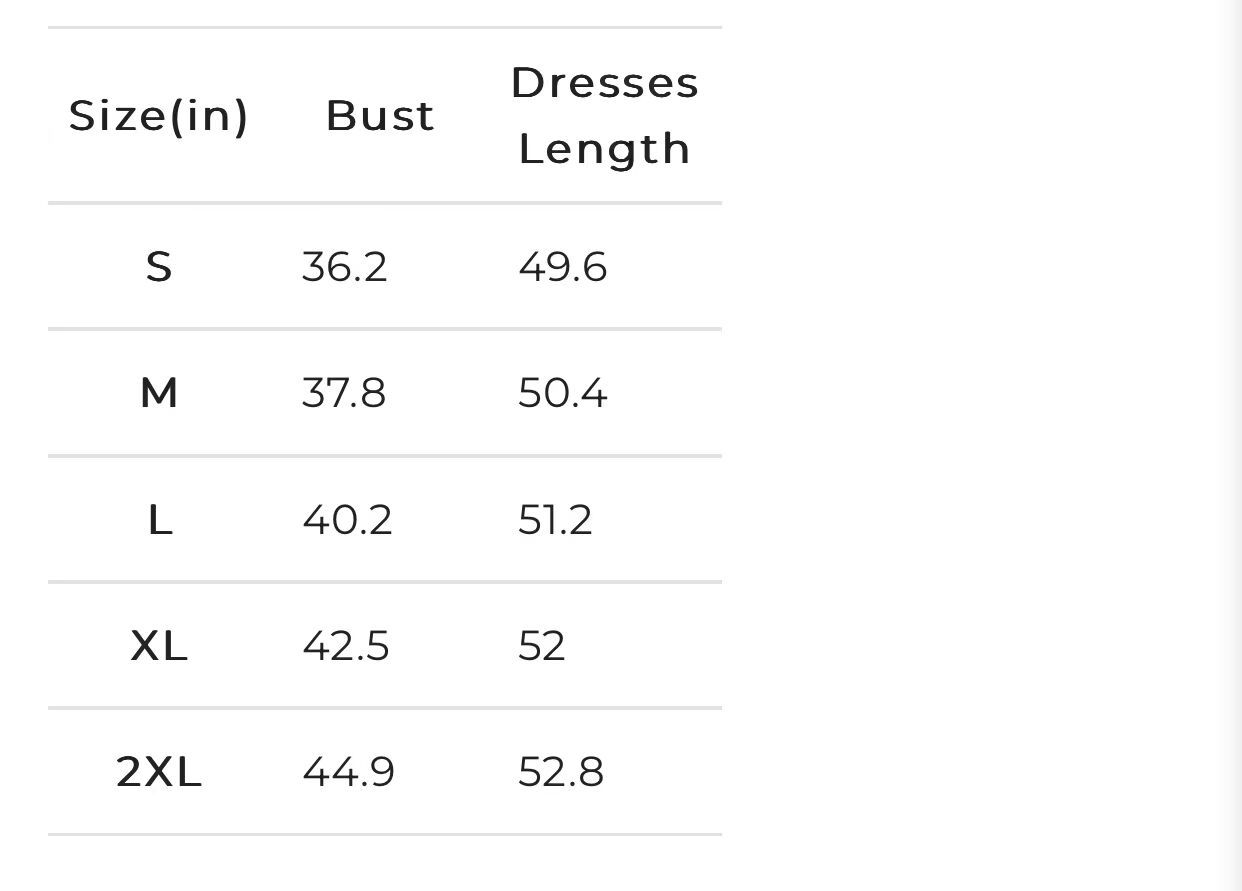Click the word Length in header
This screenshot has height=891, width=1242.
[604, 149]
